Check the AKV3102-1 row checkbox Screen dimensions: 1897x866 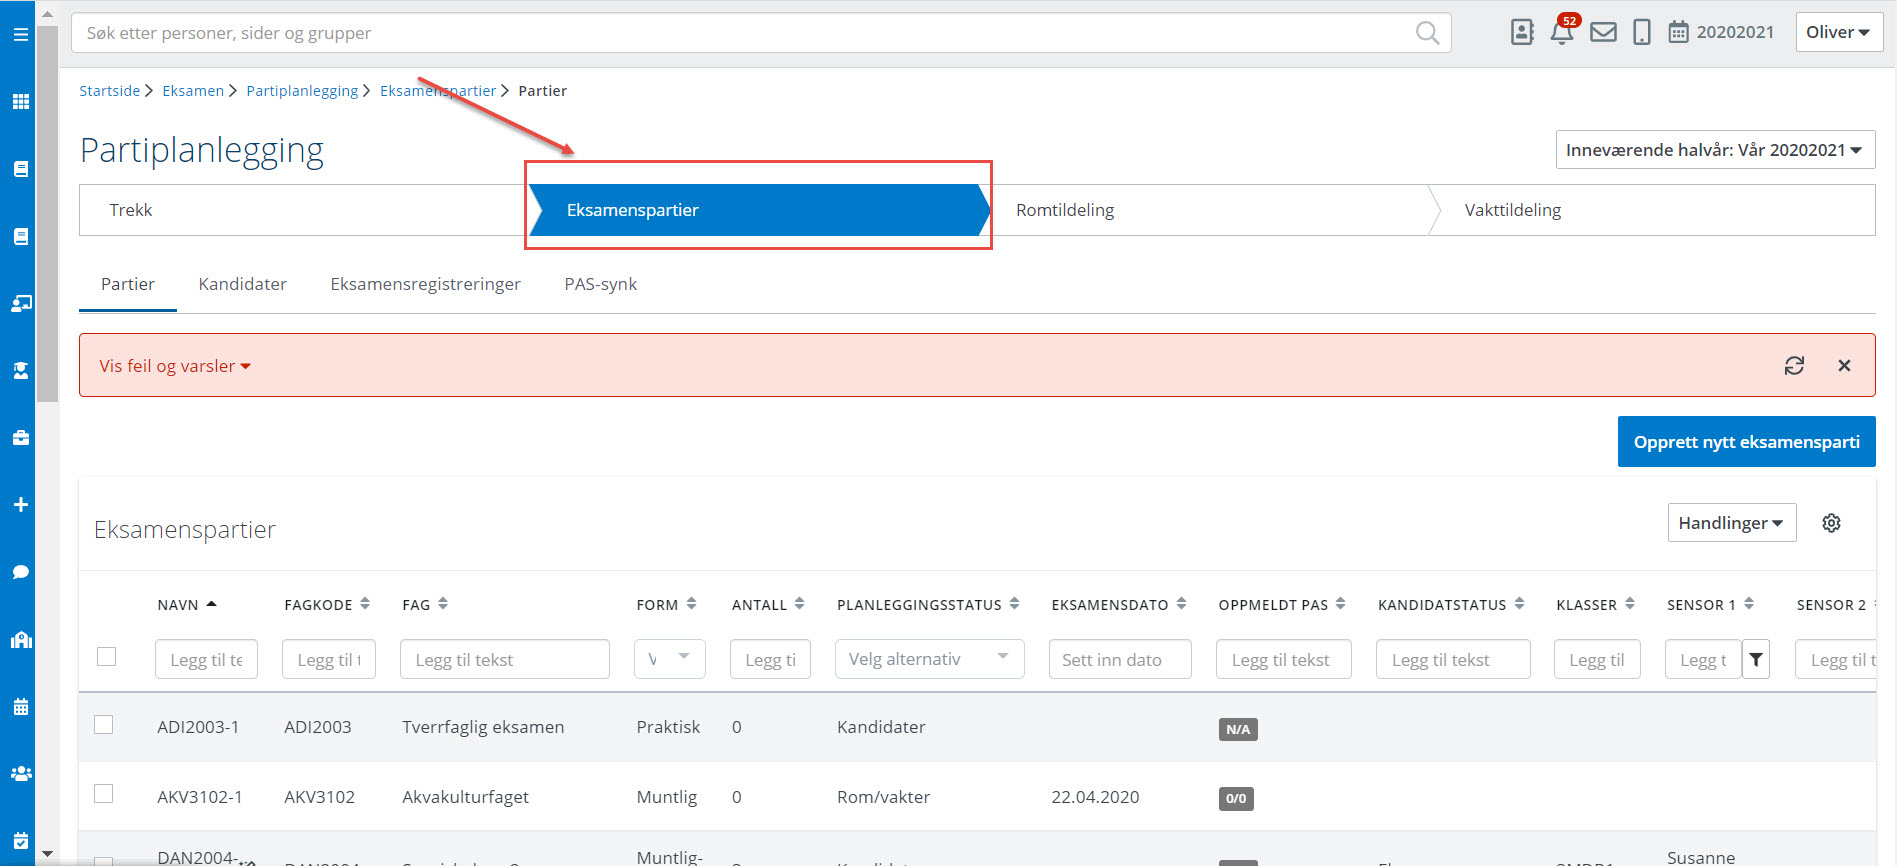point(104,794)
